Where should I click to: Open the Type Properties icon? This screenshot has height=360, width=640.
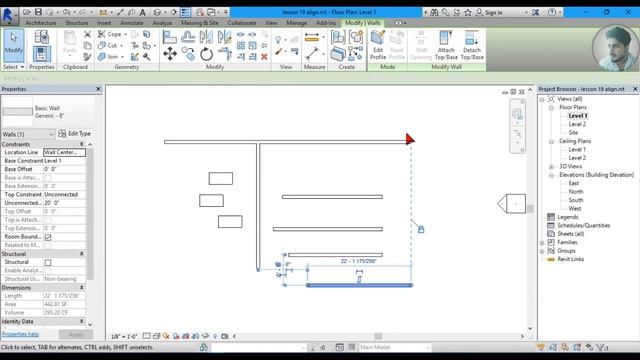[42, 37]
